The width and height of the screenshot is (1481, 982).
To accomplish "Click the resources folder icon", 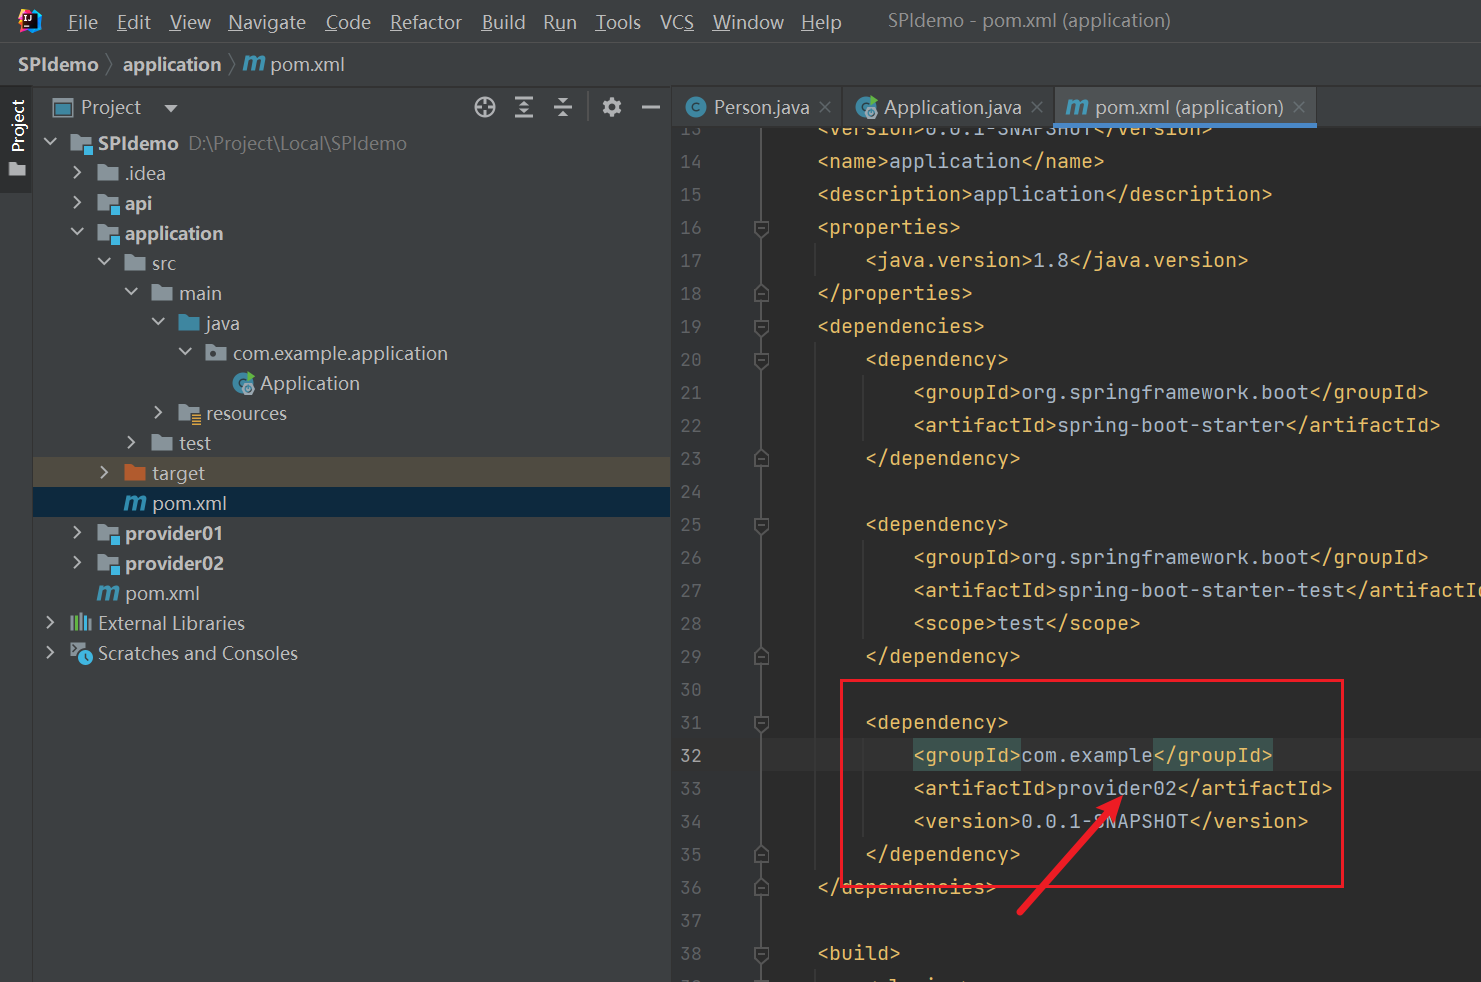I will [189, 413].
